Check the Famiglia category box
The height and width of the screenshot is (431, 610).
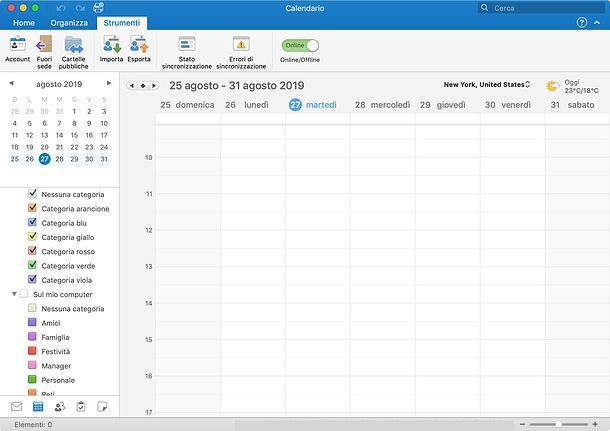pos(32,336)
